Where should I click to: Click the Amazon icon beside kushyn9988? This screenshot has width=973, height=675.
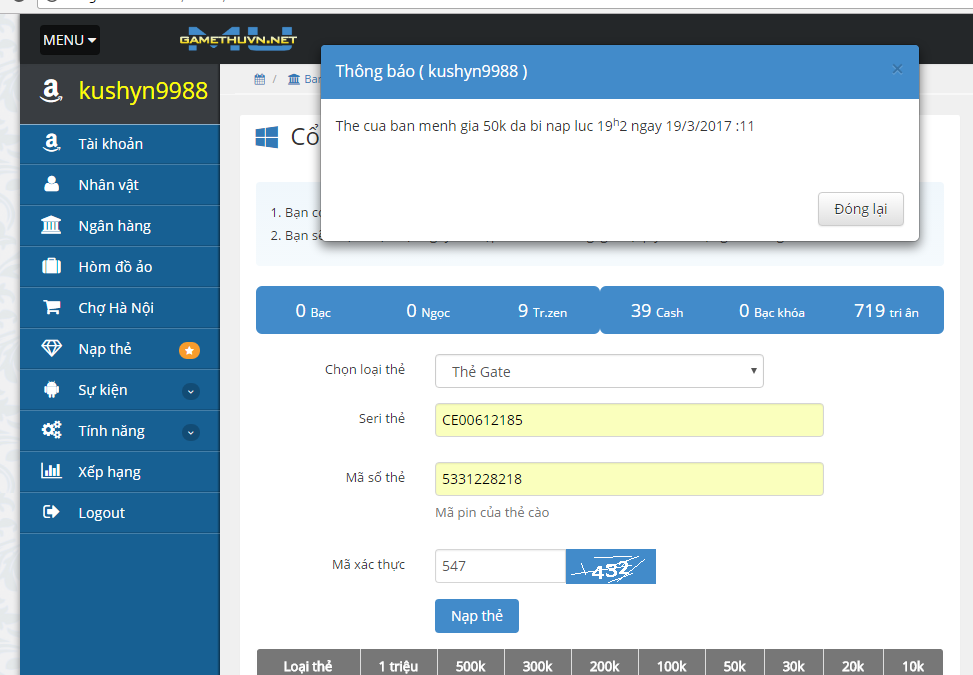coord(51,91)
